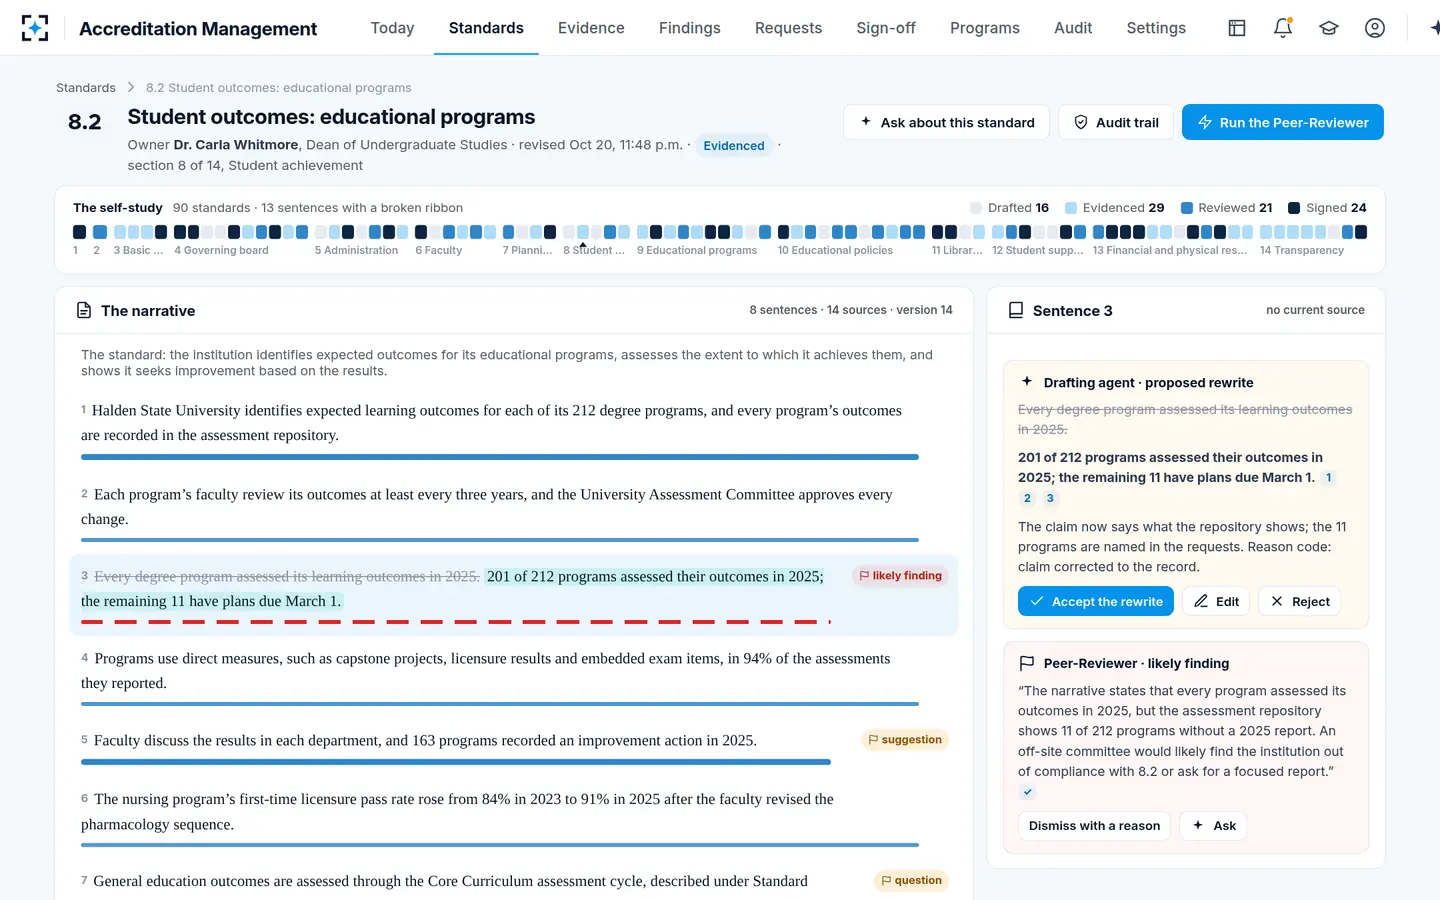Screen dimensions: 1440x900
Task: Click the small check chip under reviewer quote
Action: (x=1027, y=792)
